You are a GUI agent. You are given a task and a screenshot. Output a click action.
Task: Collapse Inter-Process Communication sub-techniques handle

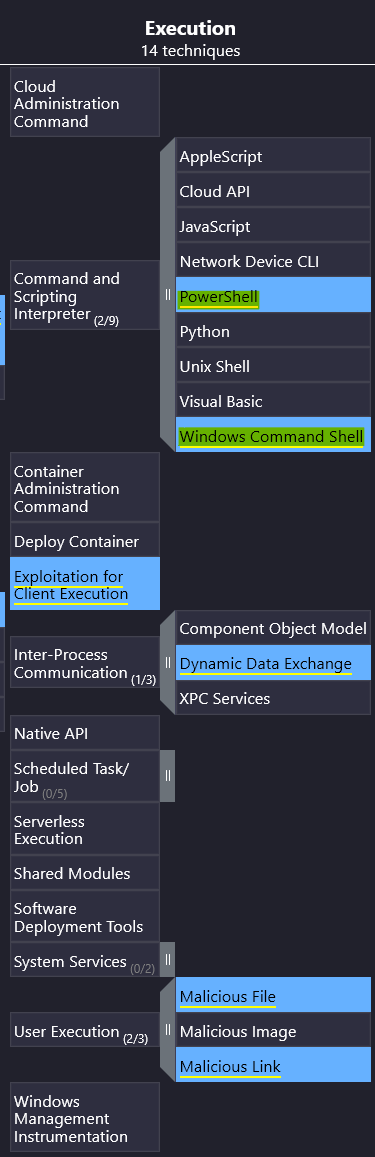coord(168,662)
